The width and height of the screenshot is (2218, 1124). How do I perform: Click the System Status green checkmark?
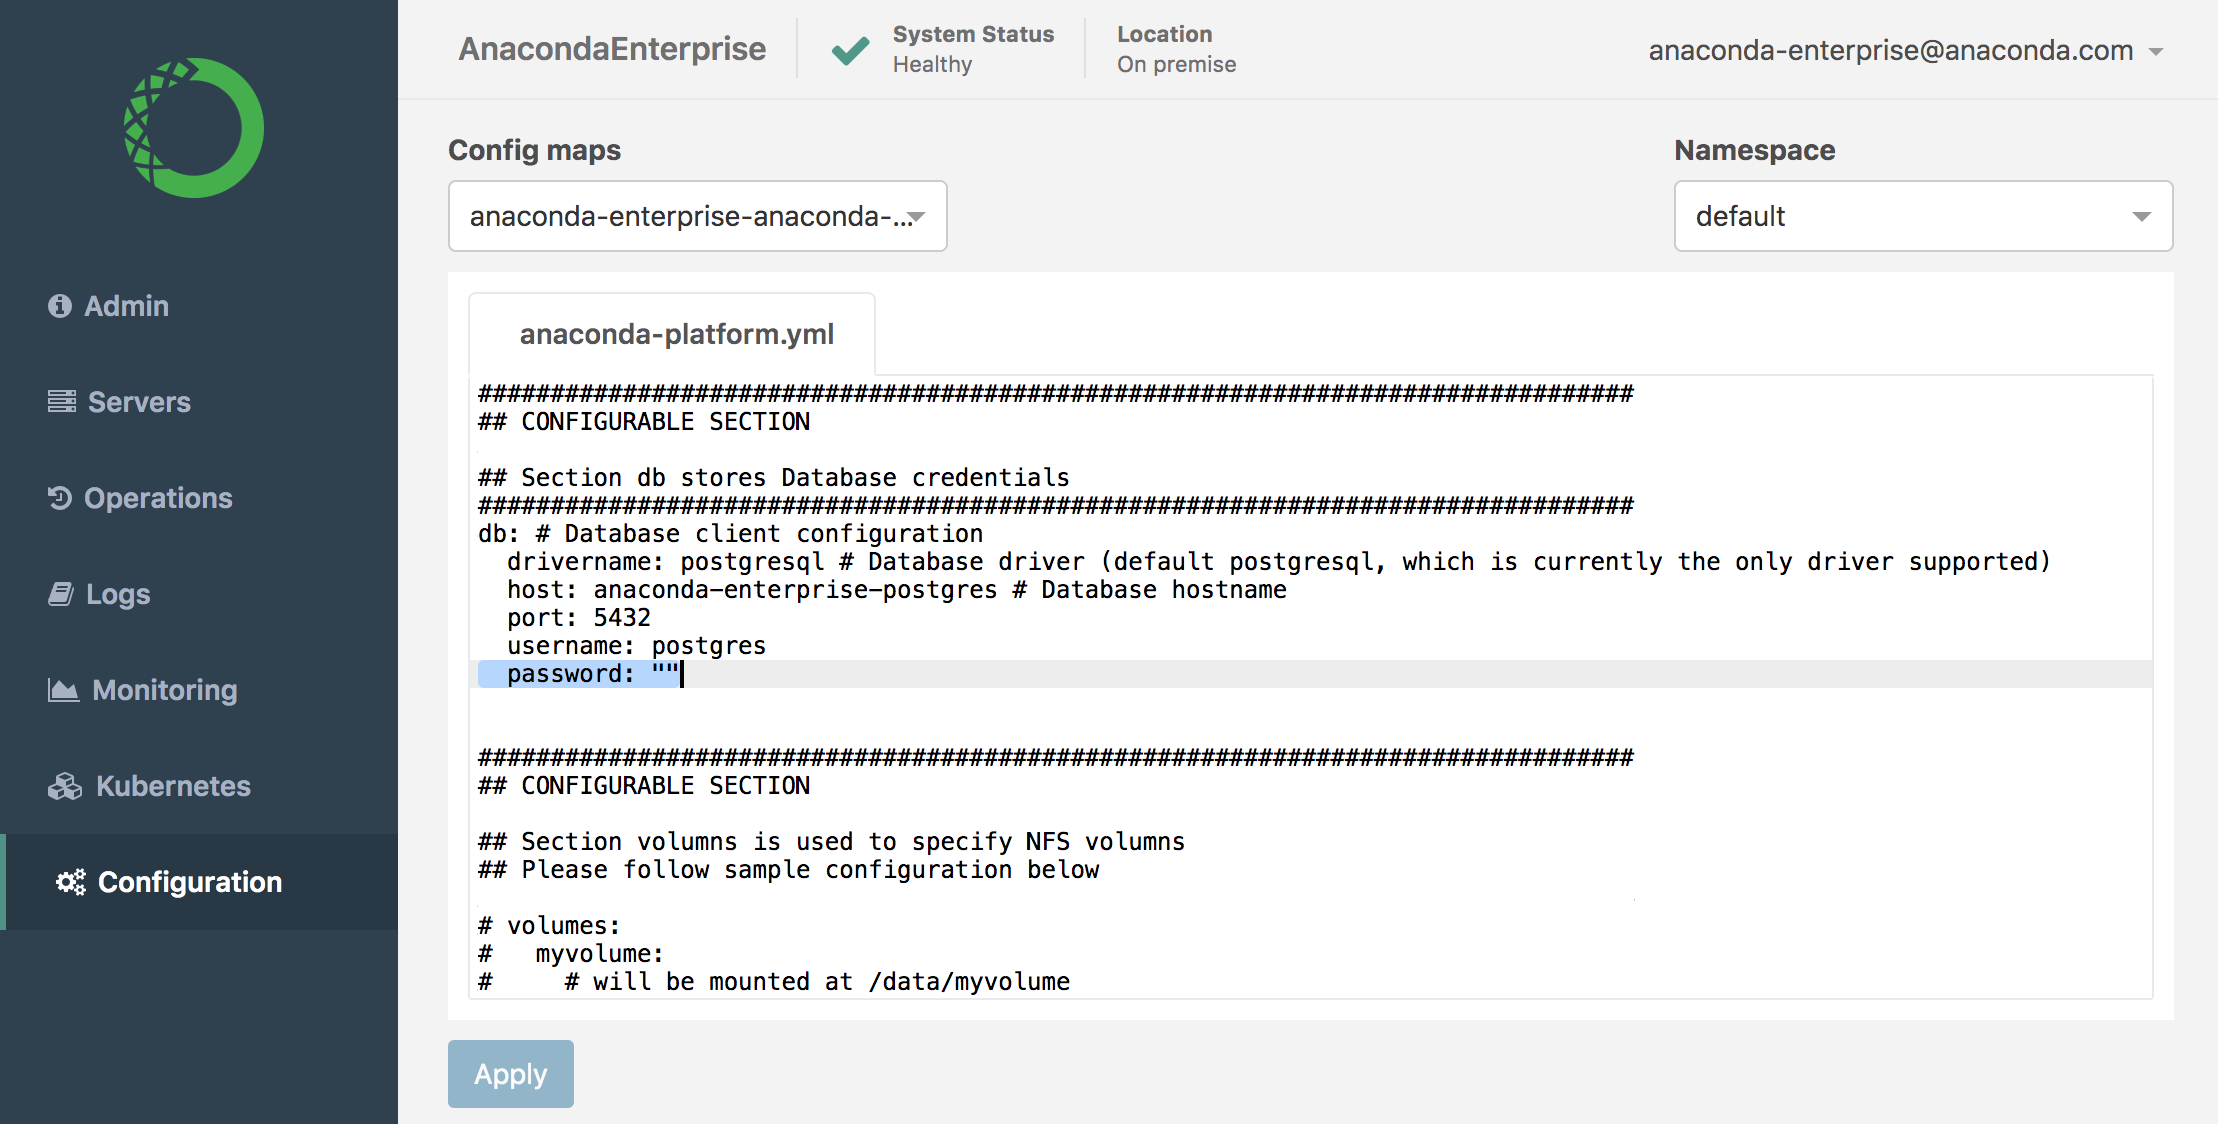point(850,50)
